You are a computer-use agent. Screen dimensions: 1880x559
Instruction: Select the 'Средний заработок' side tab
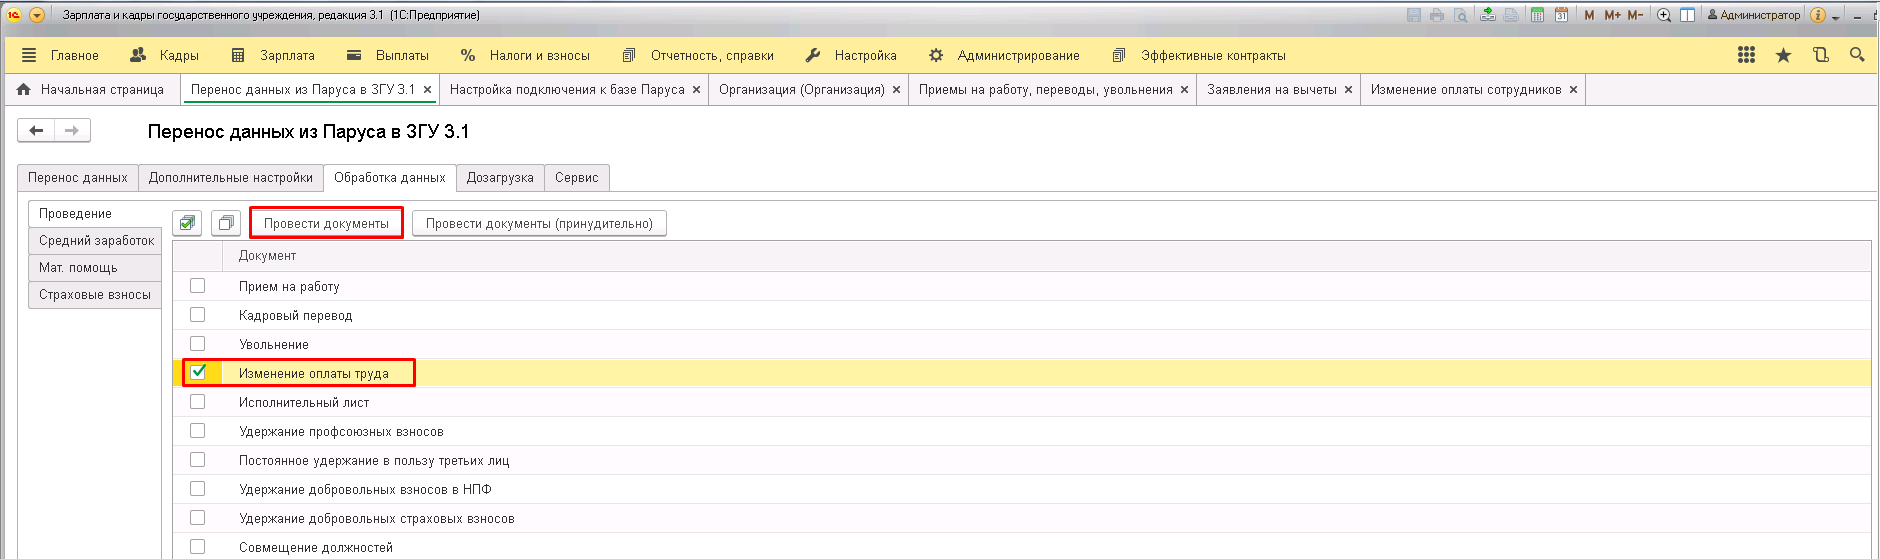click(96, 241)
